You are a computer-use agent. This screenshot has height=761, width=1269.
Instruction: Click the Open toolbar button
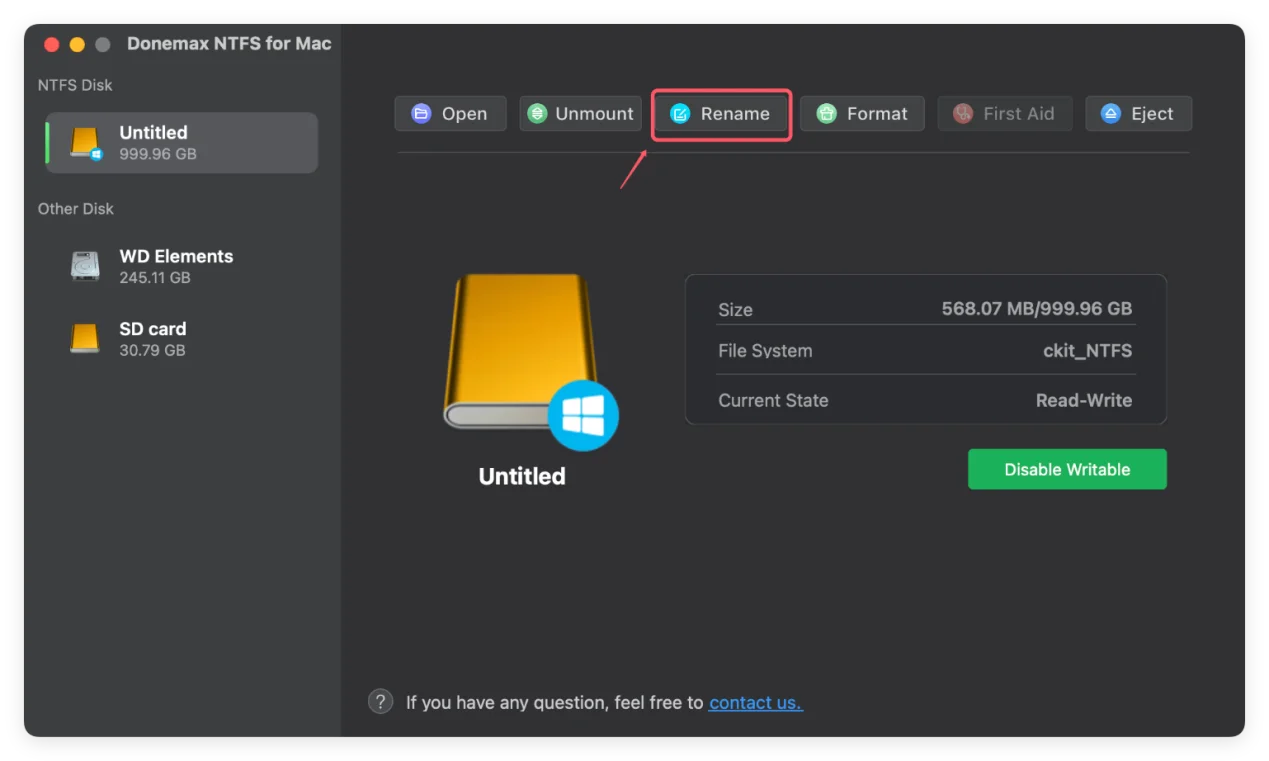(x=450, y=114)
